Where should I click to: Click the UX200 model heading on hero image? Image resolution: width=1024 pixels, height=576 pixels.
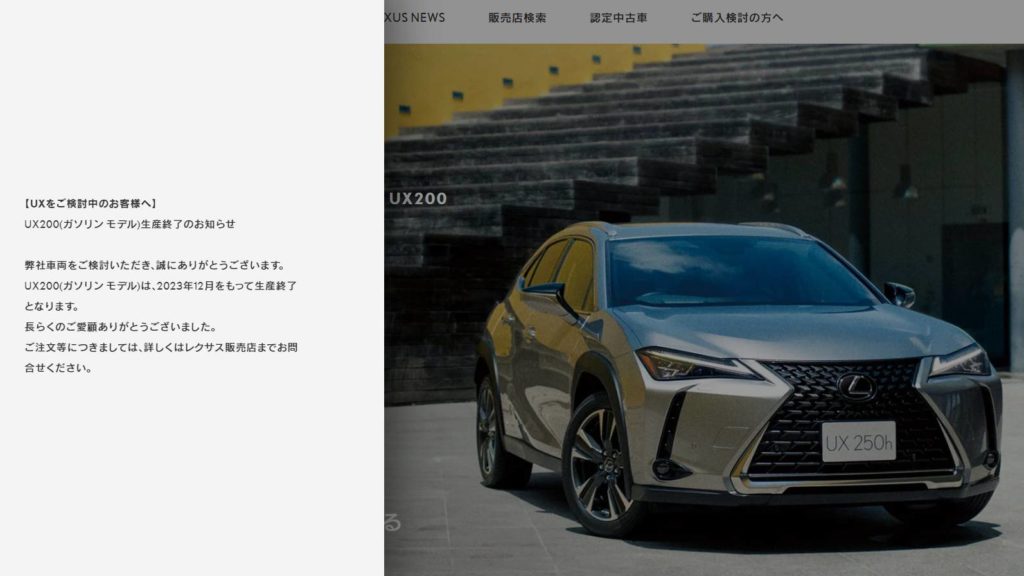(418, 199)
